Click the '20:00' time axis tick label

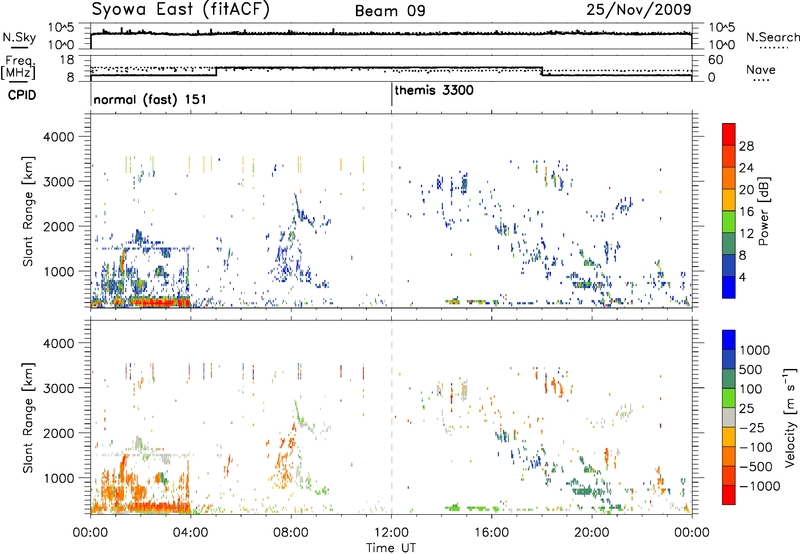[592, 533]
